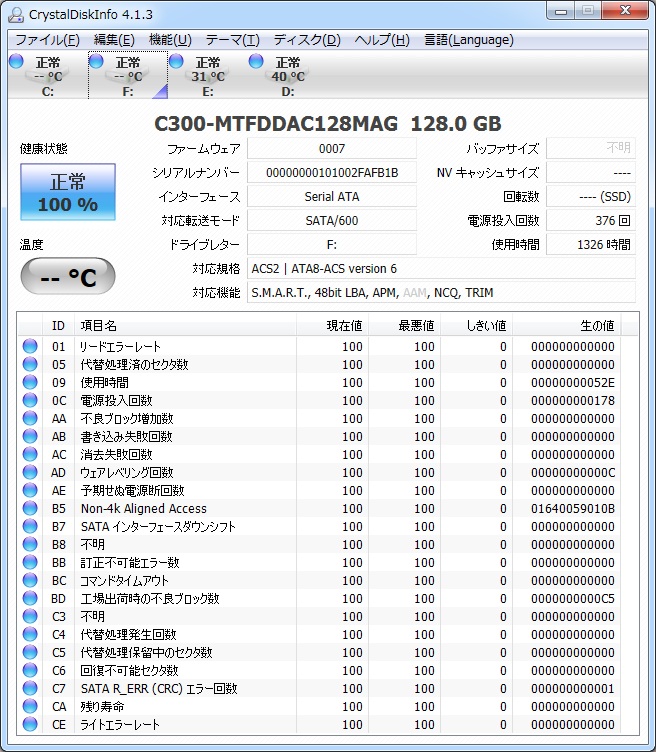
Task: Select the D: drive 40 °C status icon
Action: pyautogui.click(x=256, y=61)
